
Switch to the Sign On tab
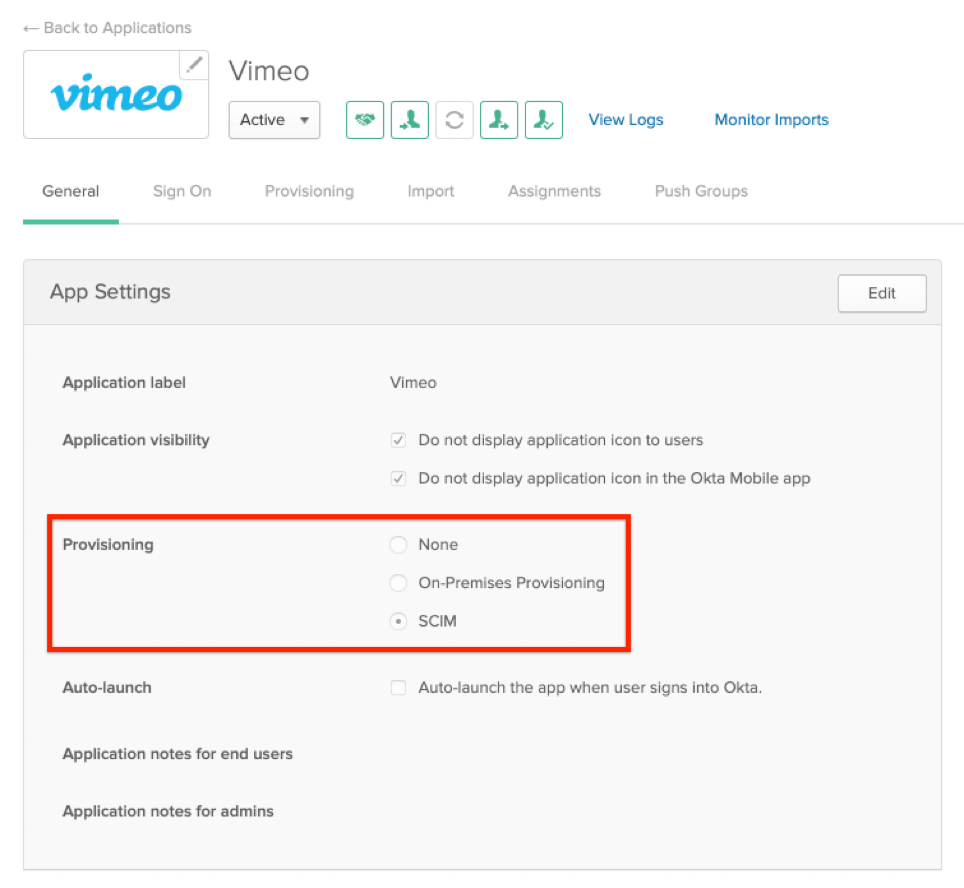click(182, 191)
